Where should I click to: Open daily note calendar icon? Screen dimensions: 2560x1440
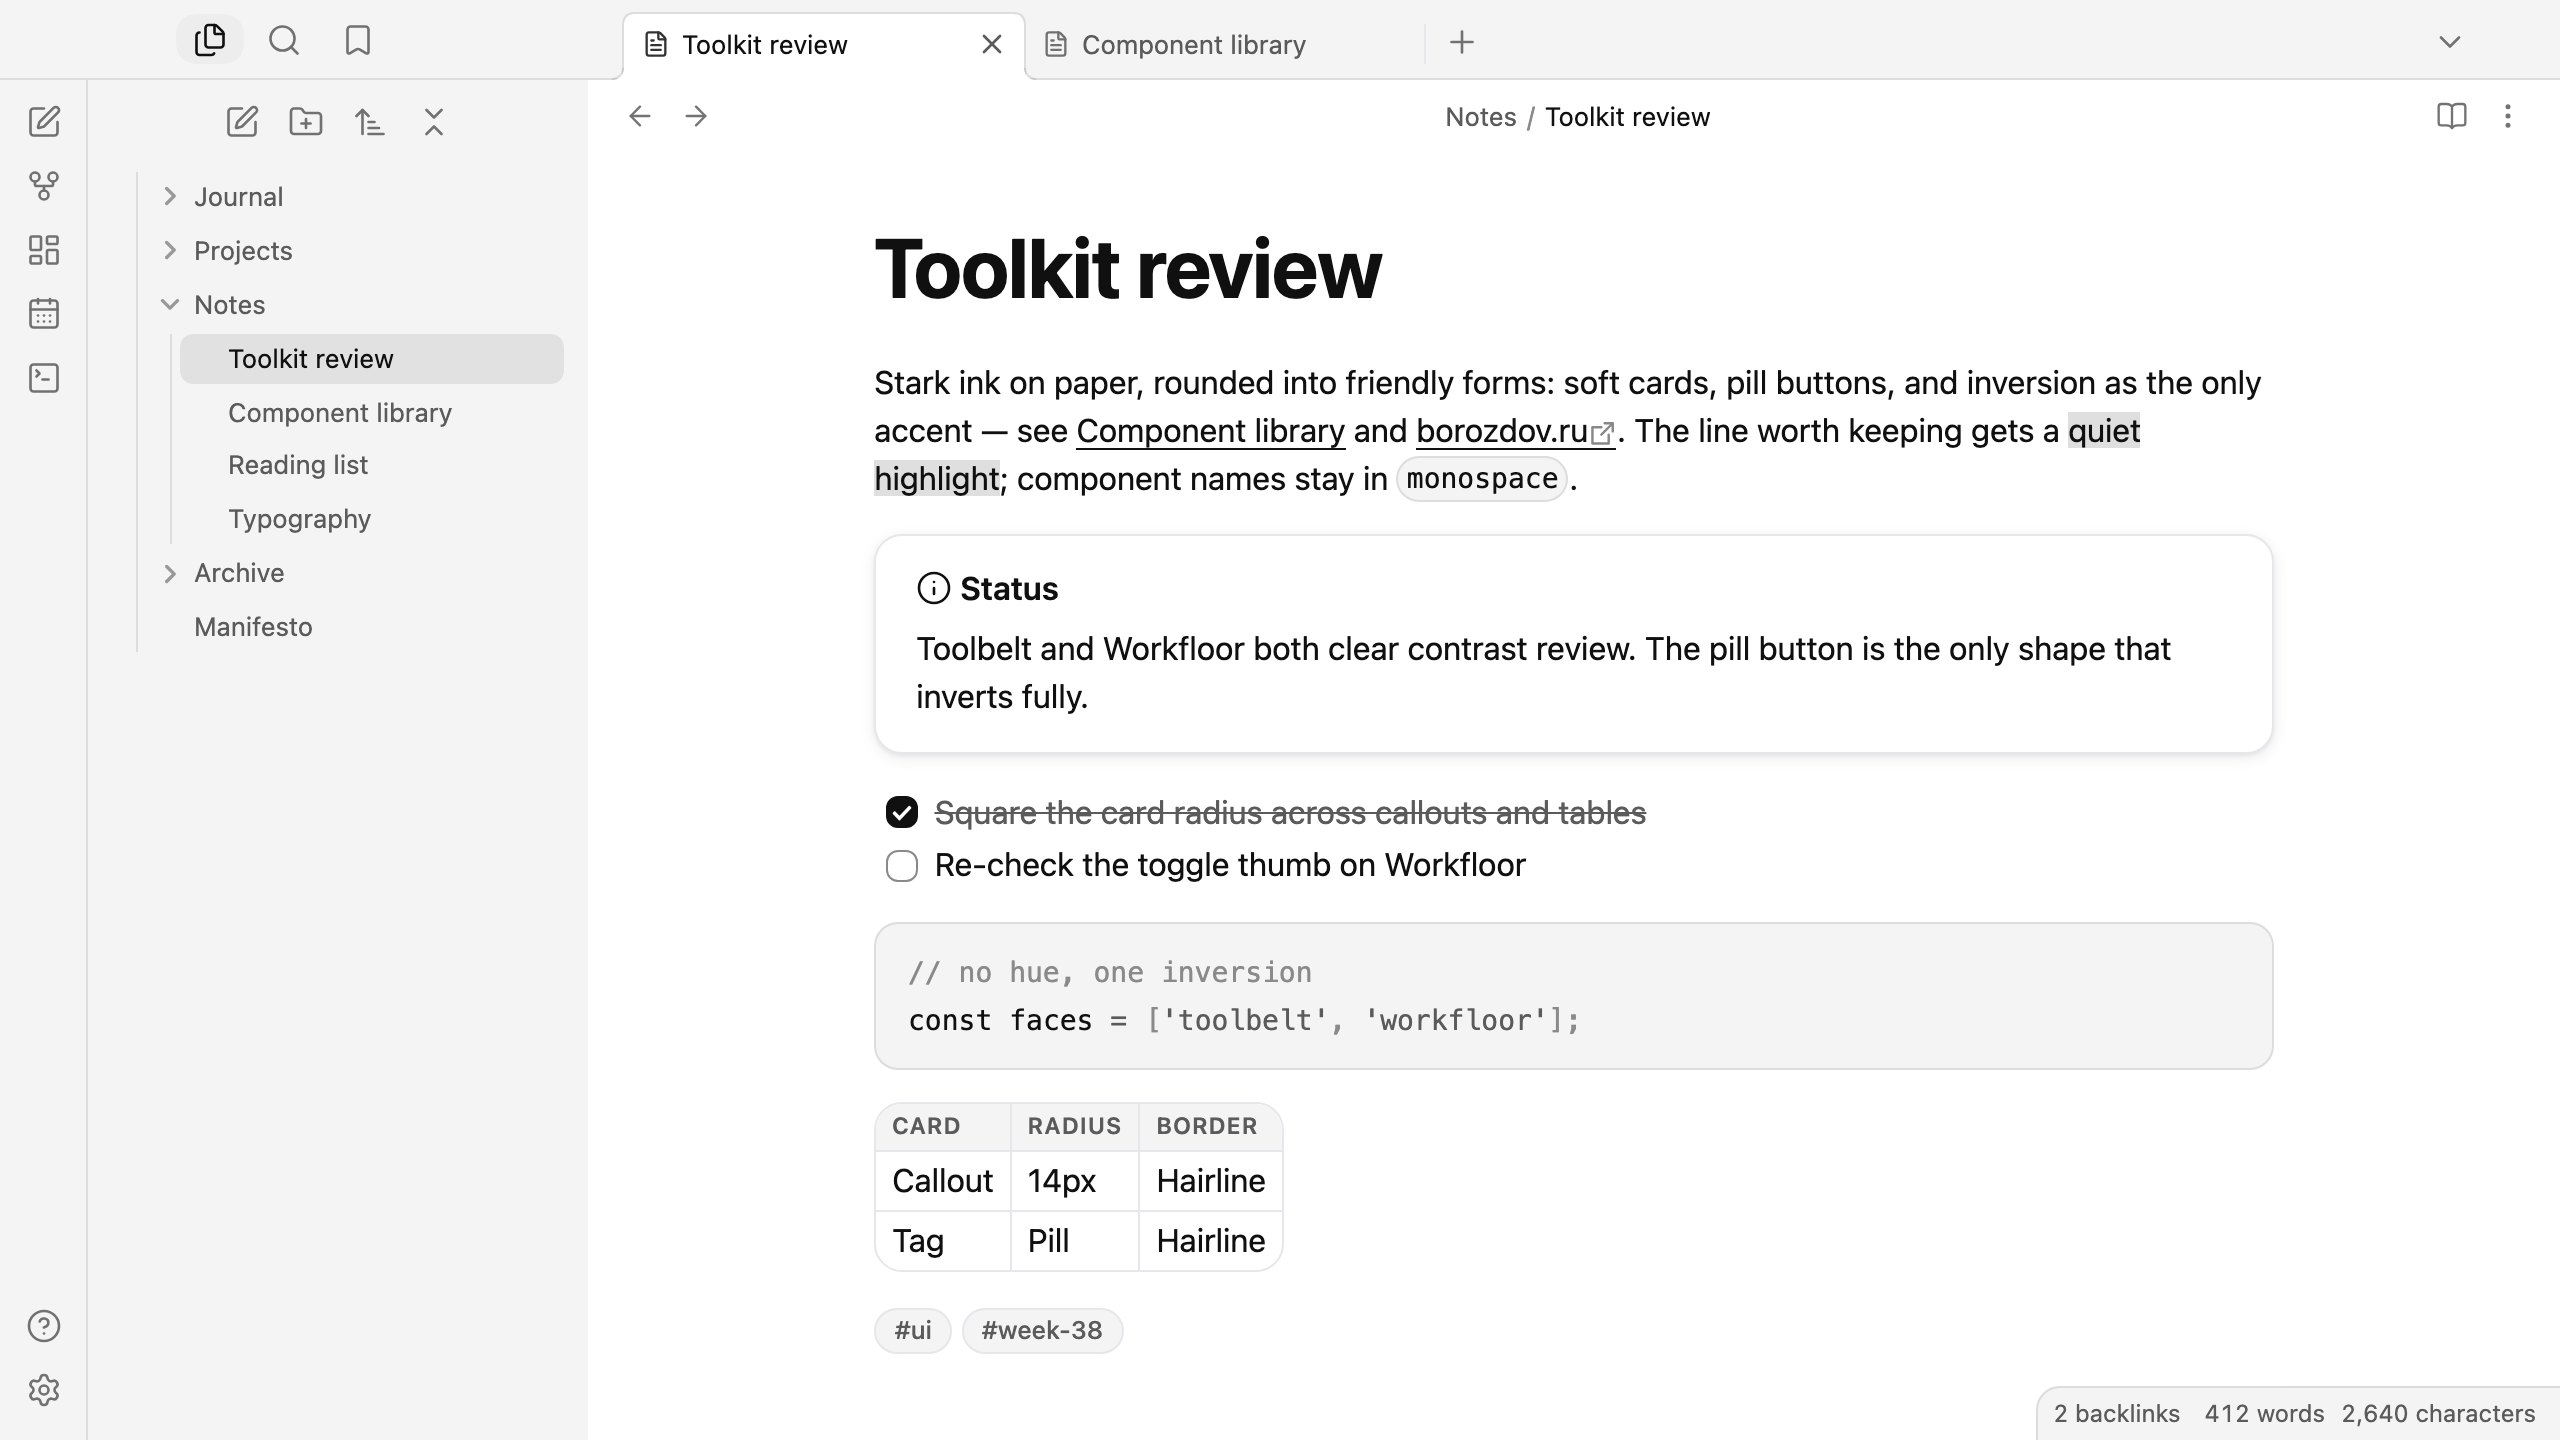pyautogui.click(x=44, y=314)
